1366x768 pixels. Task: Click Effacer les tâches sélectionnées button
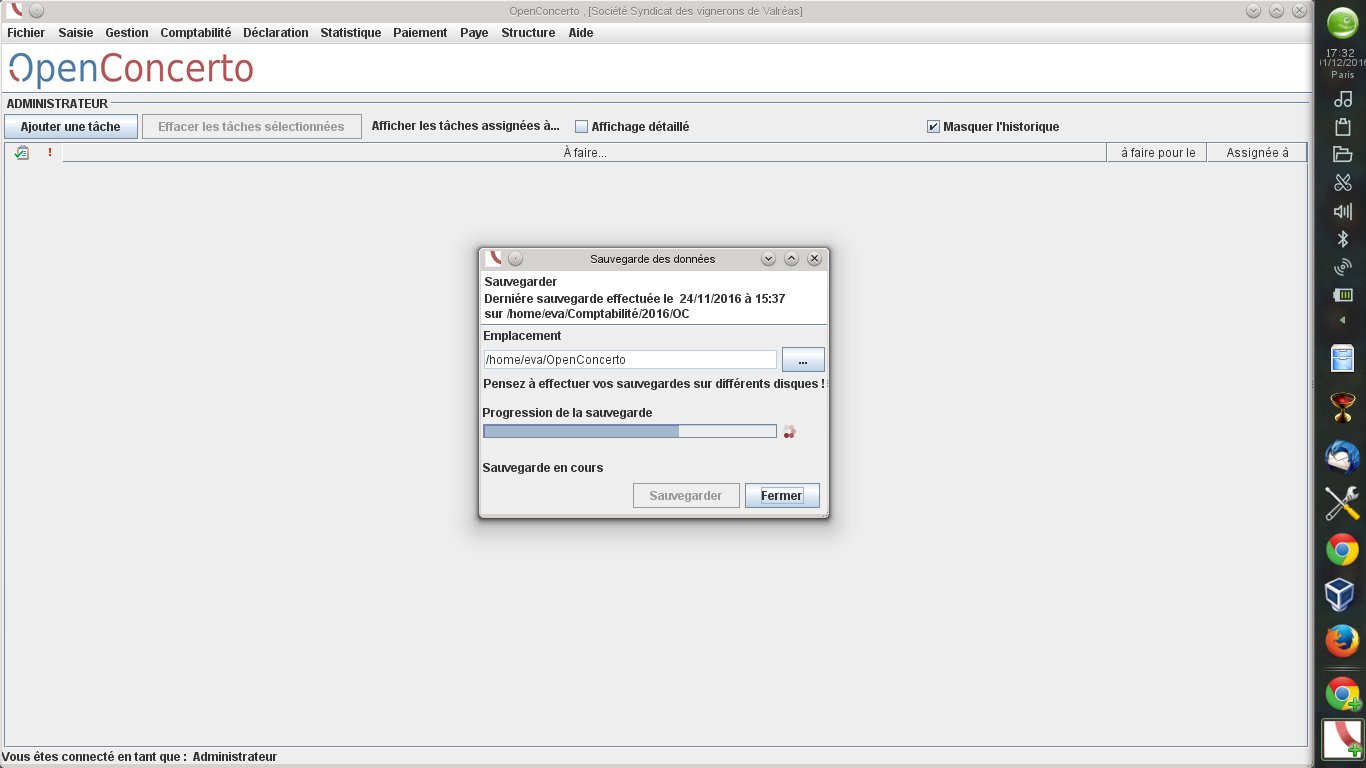(251, 127)
